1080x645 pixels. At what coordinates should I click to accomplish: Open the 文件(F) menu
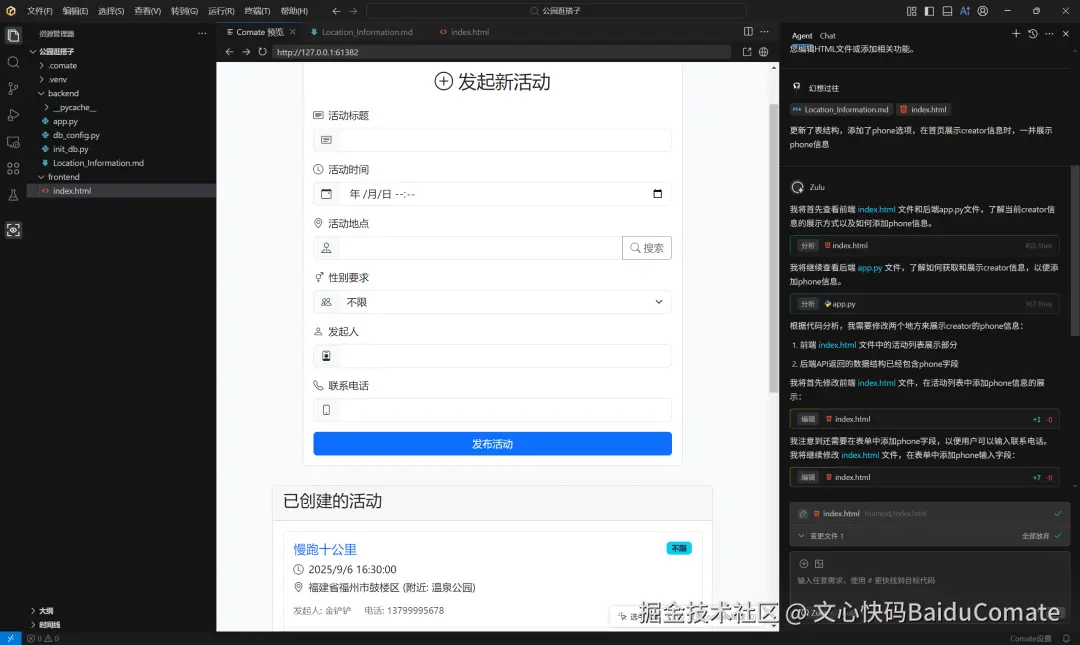click(x=39, y=11)
